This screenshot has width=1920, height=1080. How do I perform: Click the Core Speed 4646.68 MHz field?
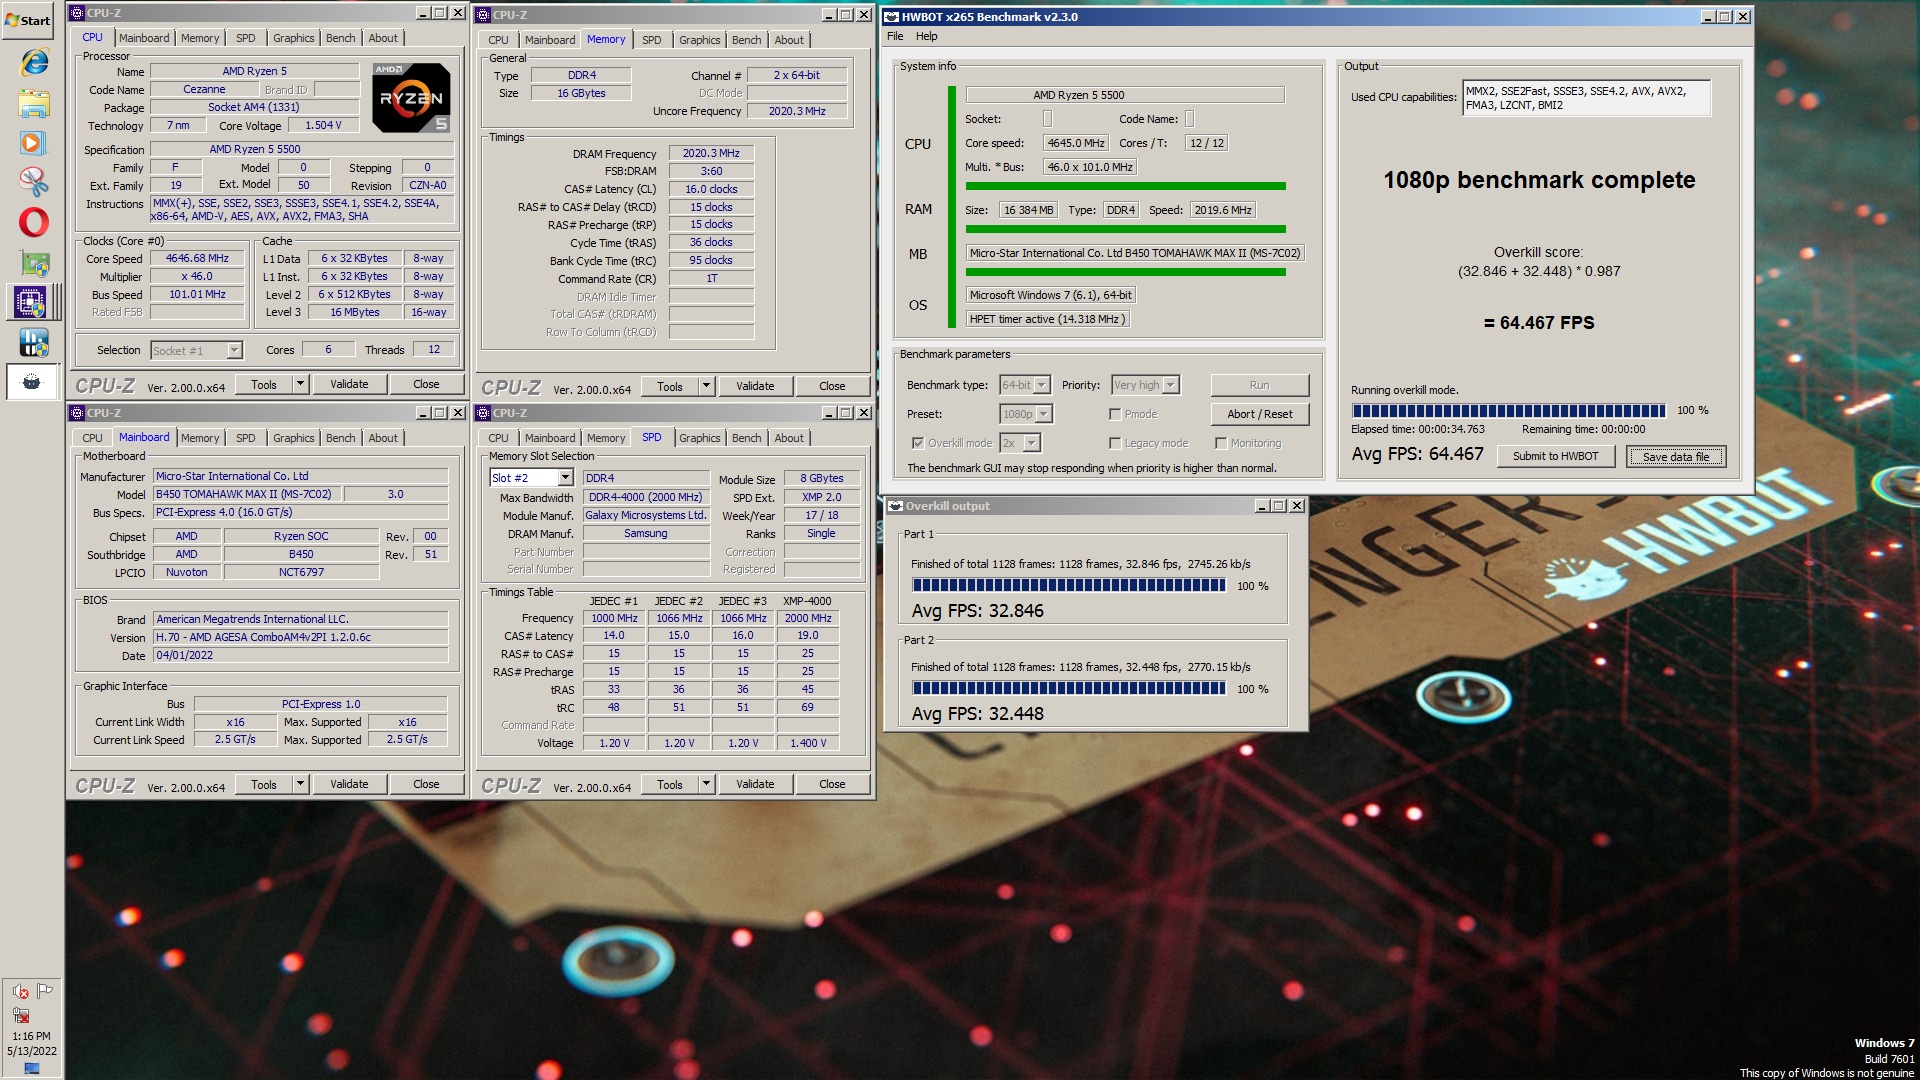point(197,258)
